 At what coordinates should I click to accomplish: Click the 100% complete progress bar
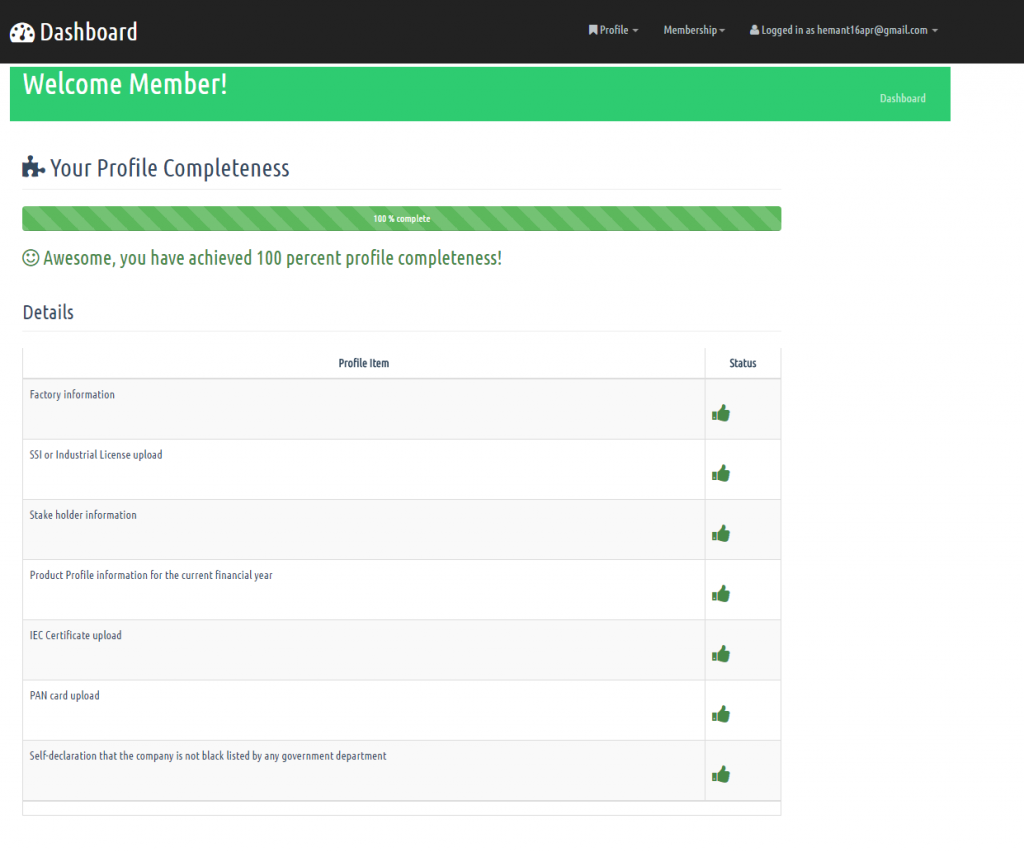(401, 218)
